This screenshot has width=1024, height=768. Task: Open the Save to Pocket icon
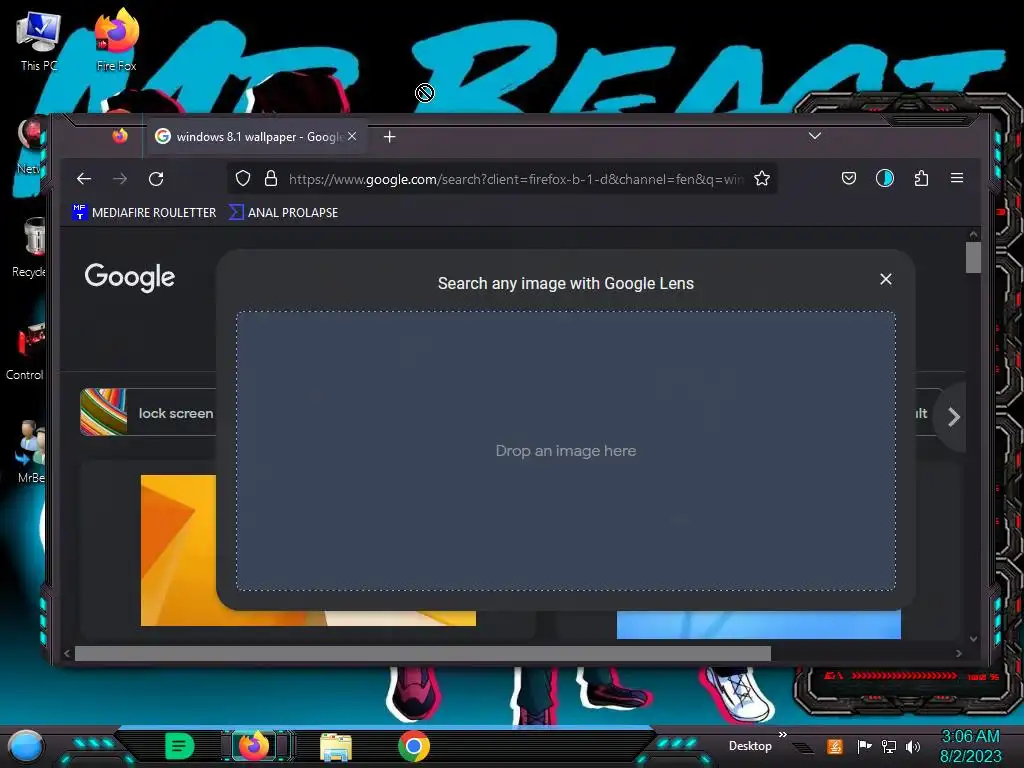848,178
